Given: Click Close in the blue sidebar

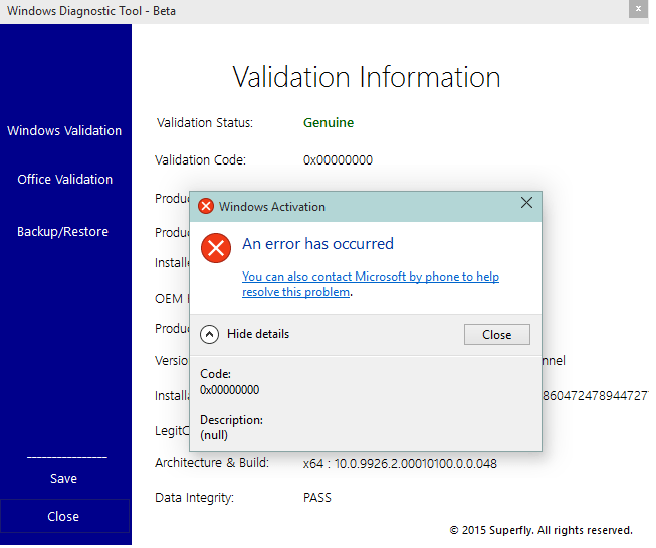Looking at the screenshot, I should coord(65,516).
